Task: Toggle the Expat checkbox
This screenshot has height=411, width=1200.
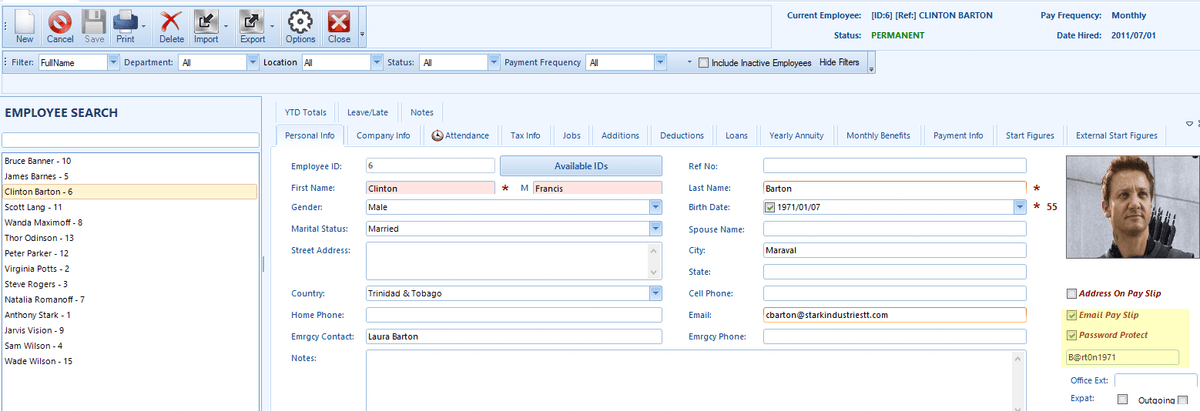Action: point(1122,400)
